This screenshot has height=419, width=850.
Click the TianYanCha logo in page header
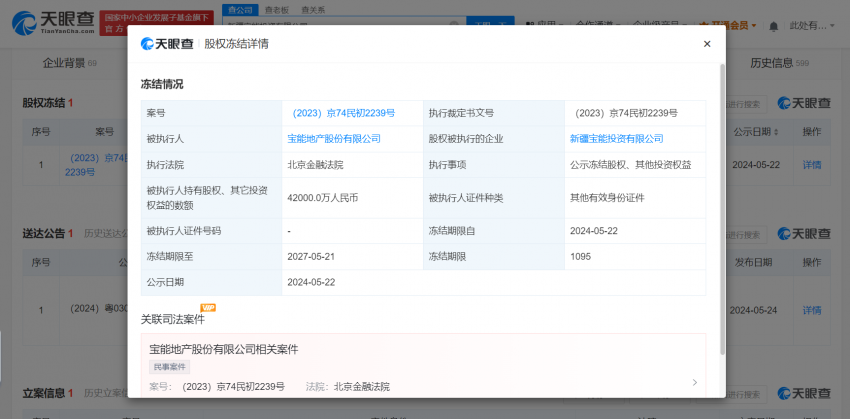[x=51, y=22]
